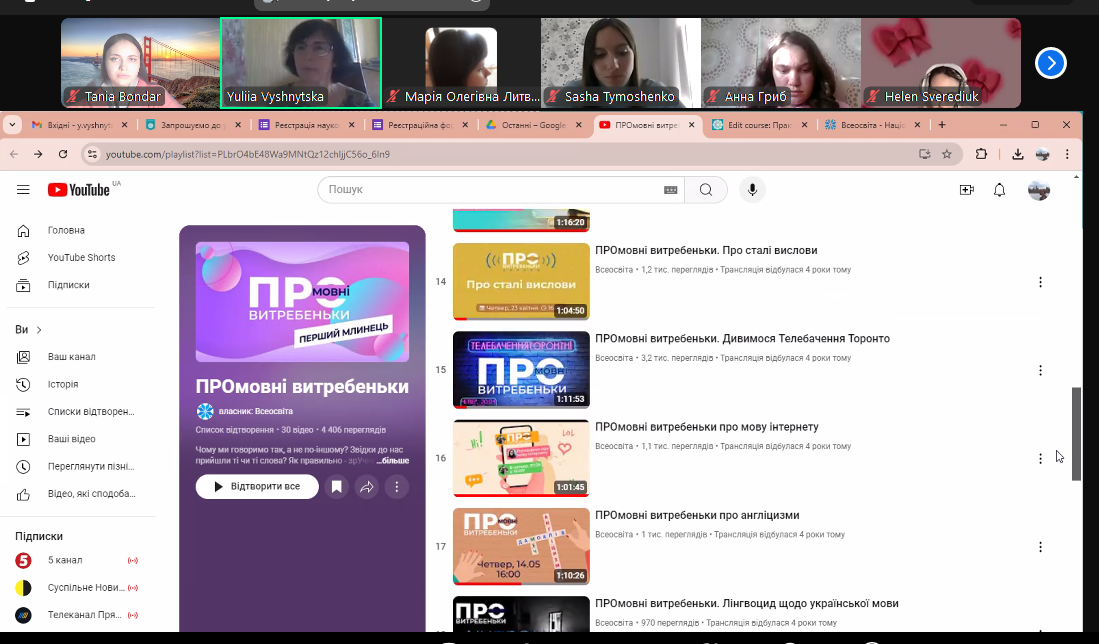Viewport: 1099px width, 644px height.
Task: Open video about англіцизми title link
Action: tap(697, 516)
